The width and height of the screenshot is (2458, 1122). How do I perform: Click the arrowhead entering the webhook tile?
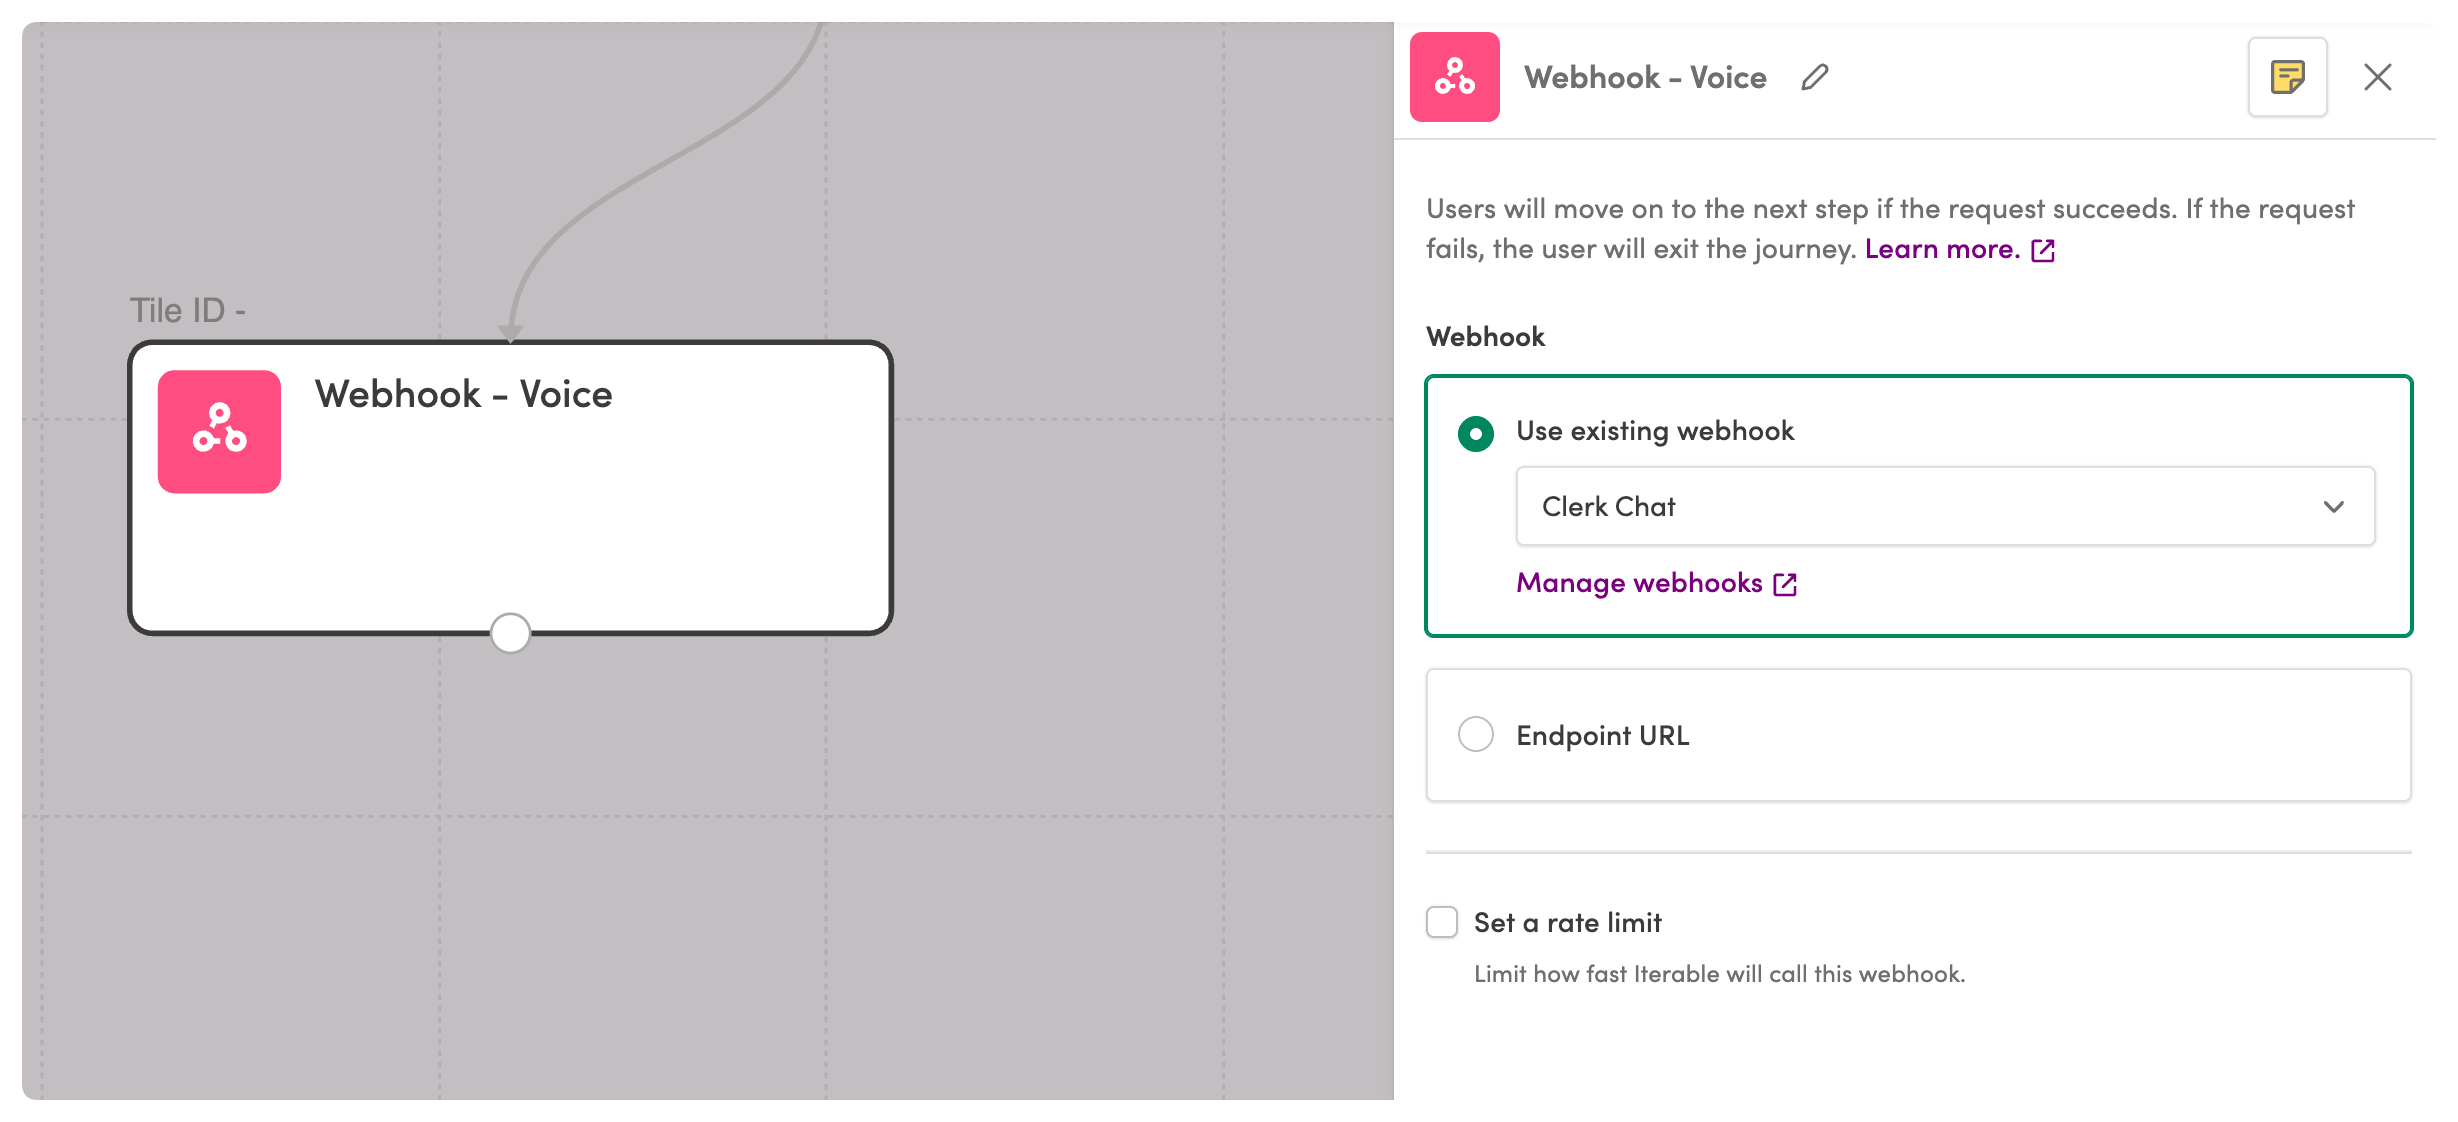[x=511, y=332]
